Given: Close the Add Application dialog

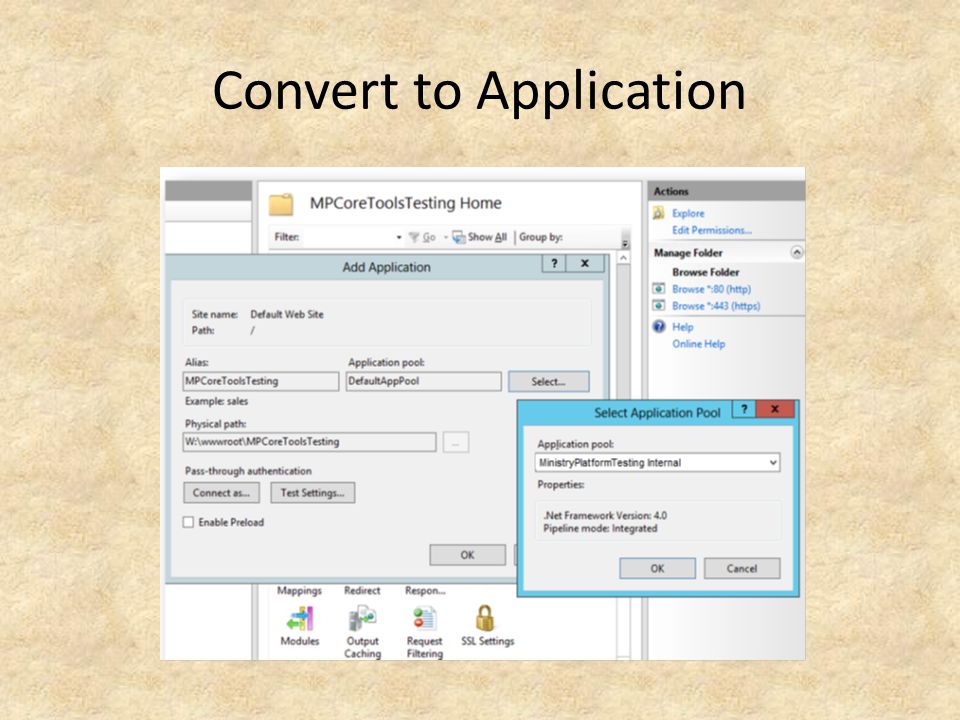Looking at the screenshot, I should pyautogui.click(x=585, y=263).
